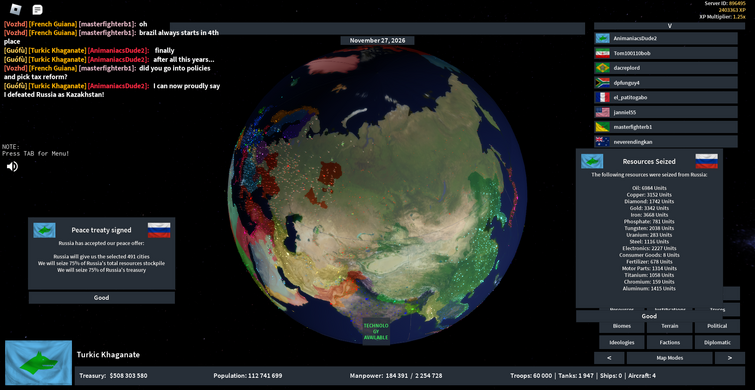Screen dimensions: 755x390
Task: Select South Africa flag beside dpfunguy4
Action: (602, 83)
